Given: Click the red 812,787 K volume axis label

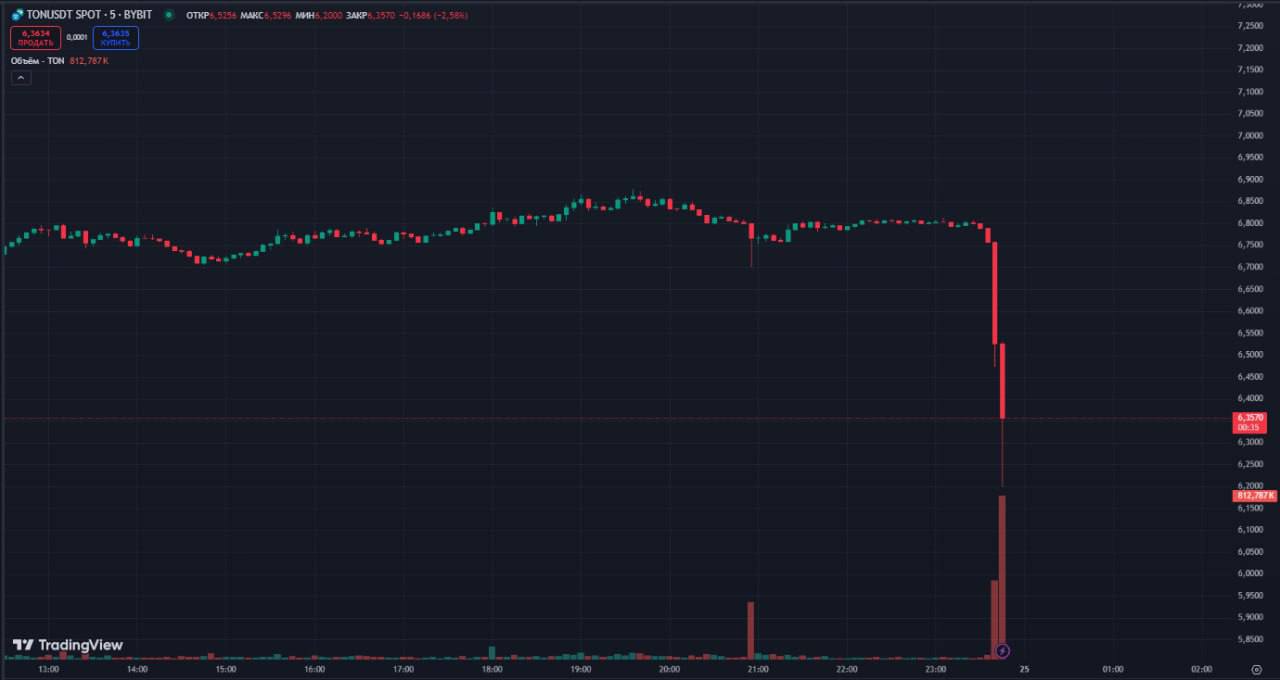Looking at the screenshot, I should tap(1255, 495).
